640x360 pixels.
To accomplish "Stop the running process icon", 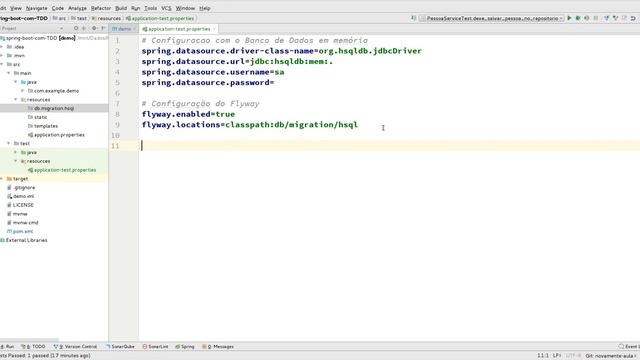I will click(x=596, y=18).
